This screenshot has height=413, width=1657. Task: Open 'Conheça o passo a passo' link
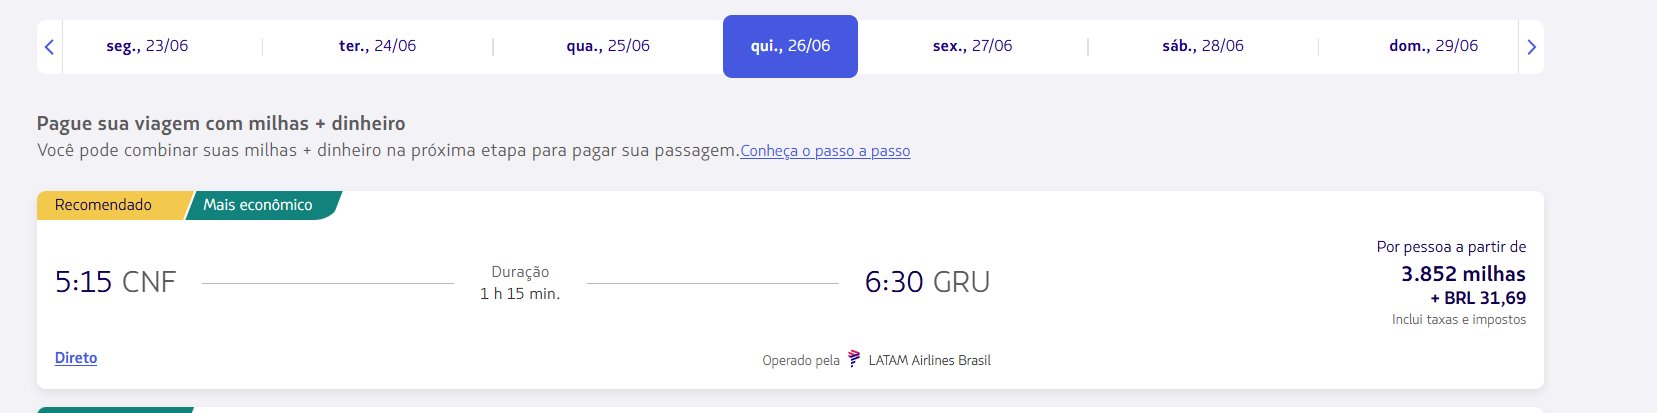click(825, 151)
